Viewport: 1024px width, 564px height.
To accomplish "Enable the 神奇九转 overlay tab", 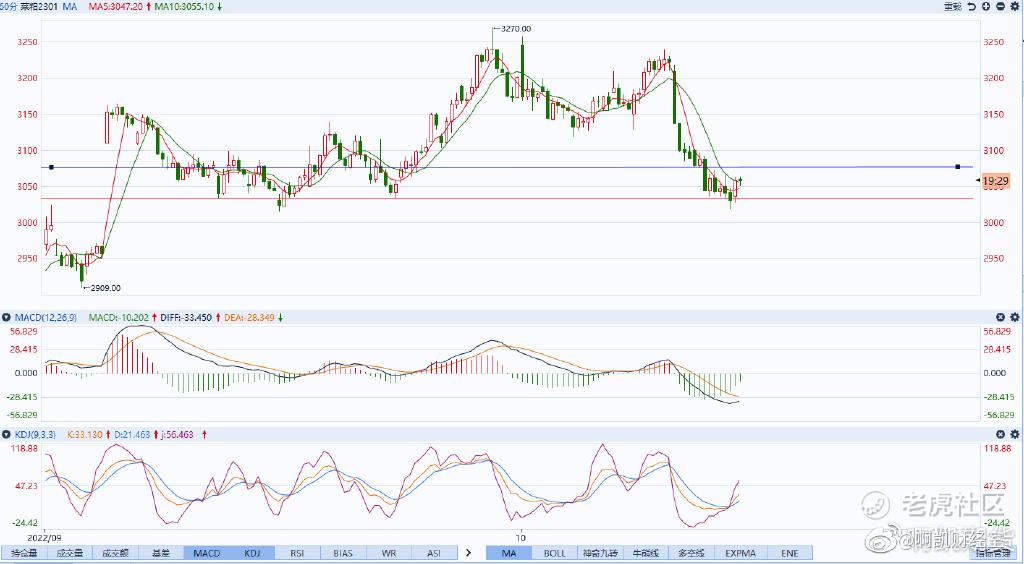I will click(601, 553).
